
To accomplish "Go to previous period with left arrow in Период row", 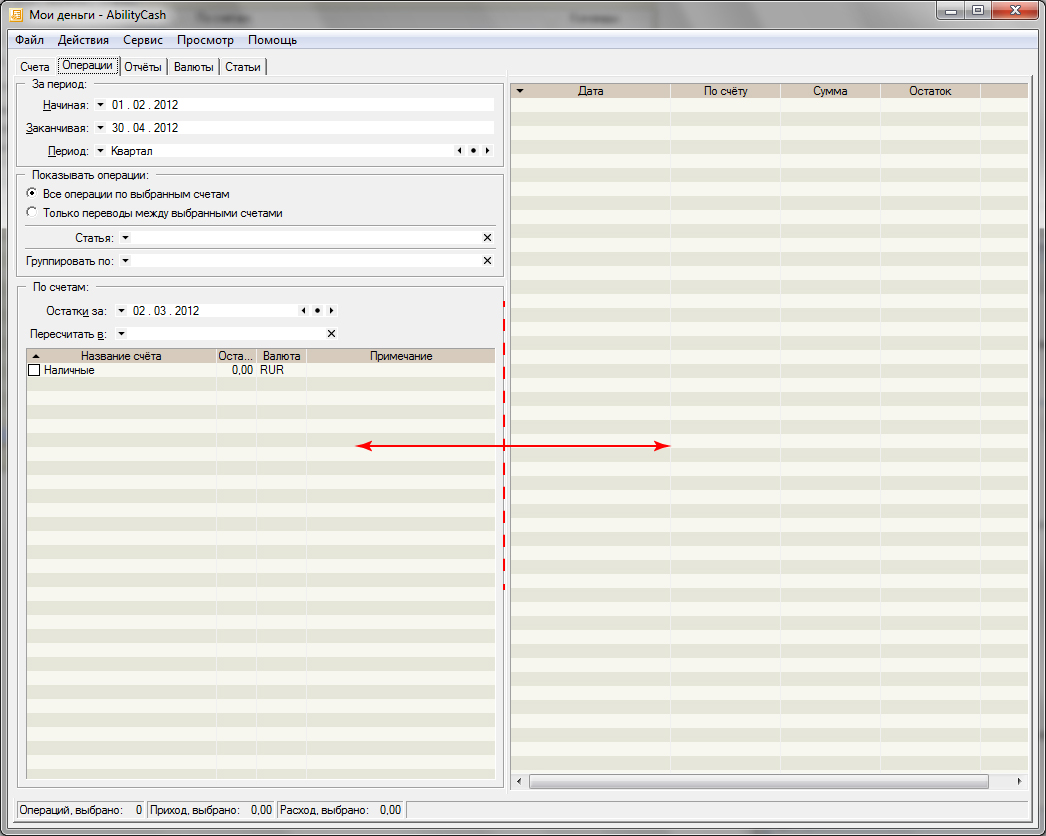I will tap(459, 151).
